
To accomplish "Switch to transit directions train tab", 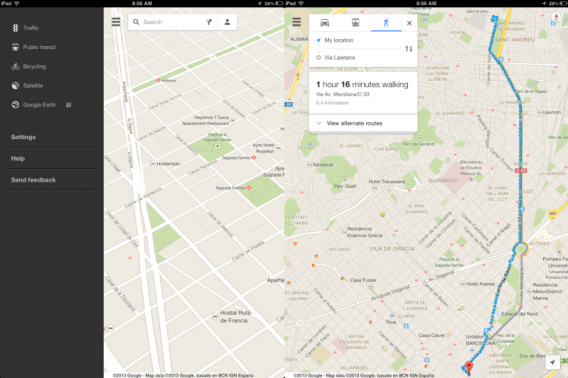I will tap(355, 23).
